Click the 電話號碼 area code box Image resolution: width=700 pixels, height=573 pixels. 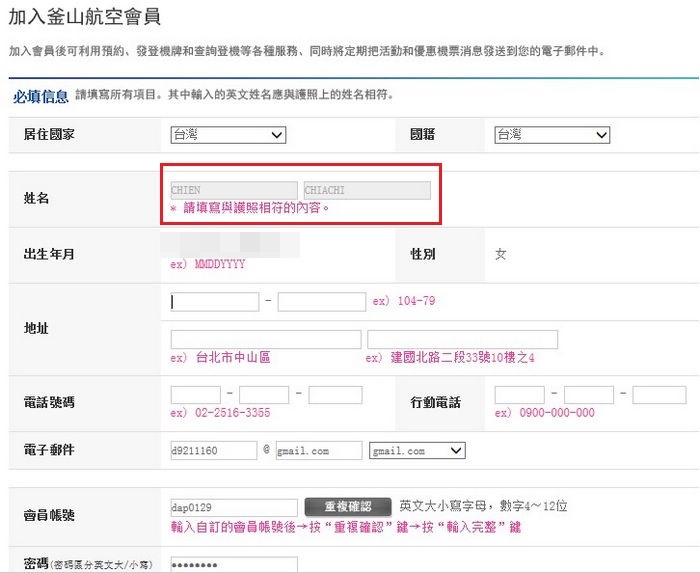(196, 395)
